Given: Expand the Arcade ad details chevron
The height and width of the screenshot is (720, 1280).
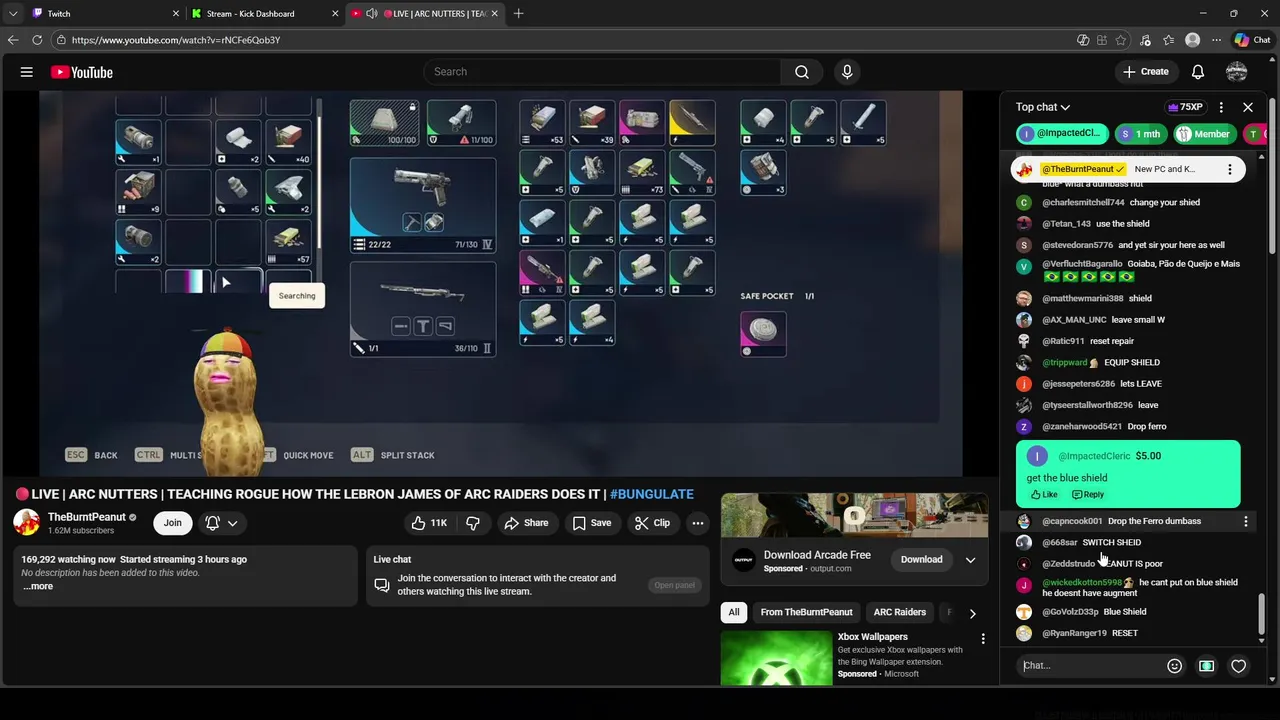Looking at the screenshot, I should point(970,560).
